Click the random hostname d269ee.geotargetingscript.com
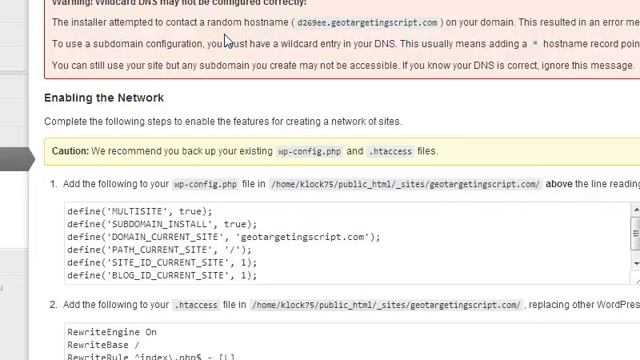Viewport: 640px width, 360px height. [367, 23]
